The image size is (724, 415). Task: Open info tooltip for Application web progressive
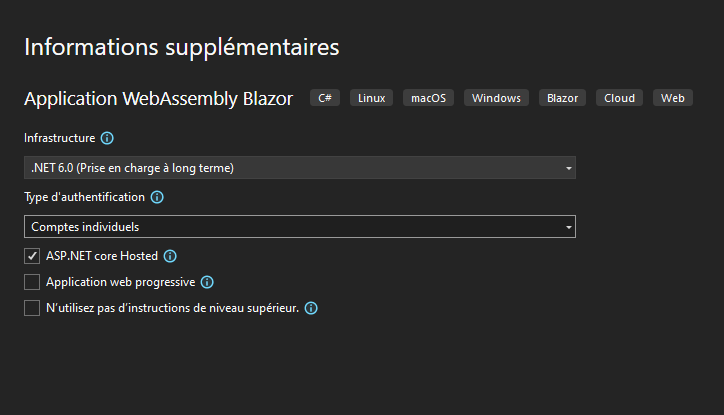(207, 282)
